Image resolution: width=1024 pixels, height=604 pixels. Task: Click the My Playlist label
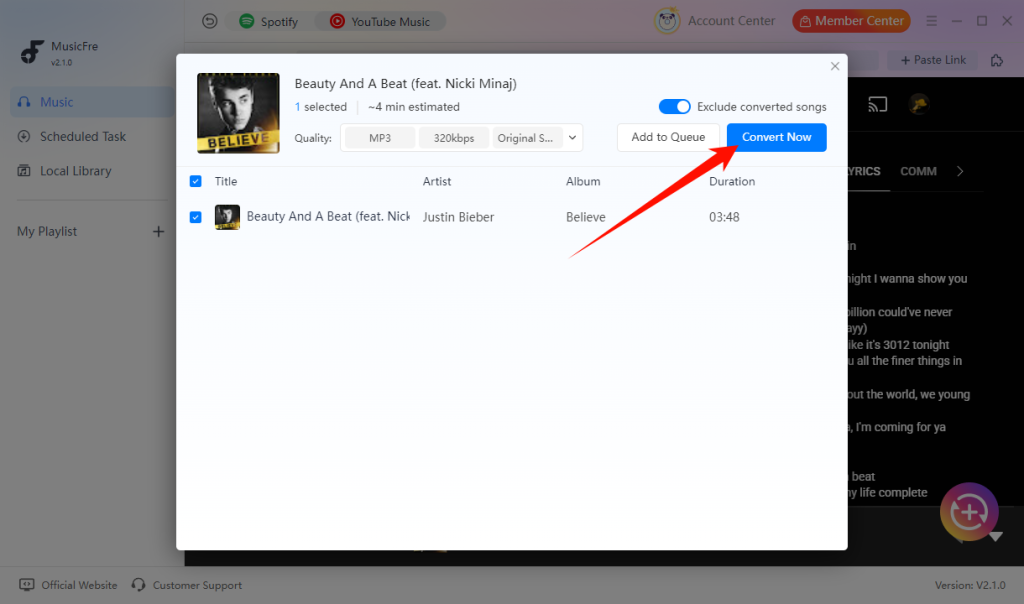47,232
